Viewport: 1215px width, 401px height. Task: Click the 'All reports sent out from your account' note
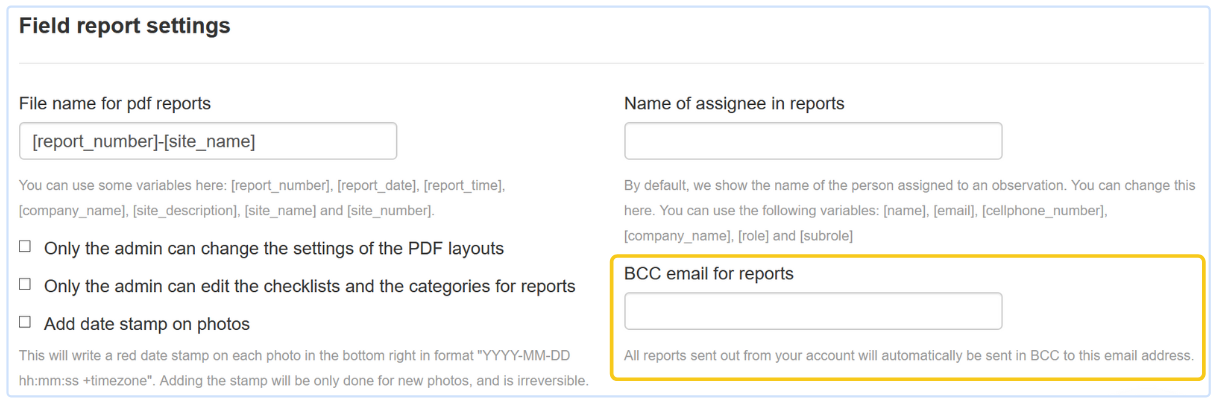(x=908, y=355)
